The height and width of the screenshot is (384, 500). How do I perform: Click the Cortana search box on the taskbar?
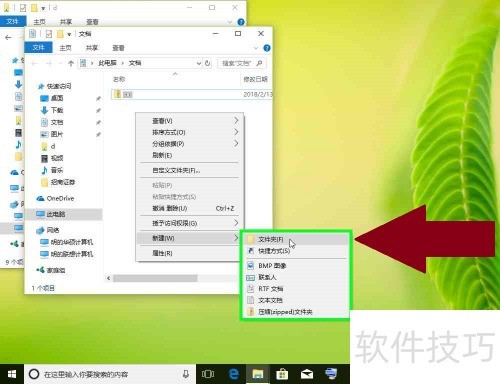[110, 374]
